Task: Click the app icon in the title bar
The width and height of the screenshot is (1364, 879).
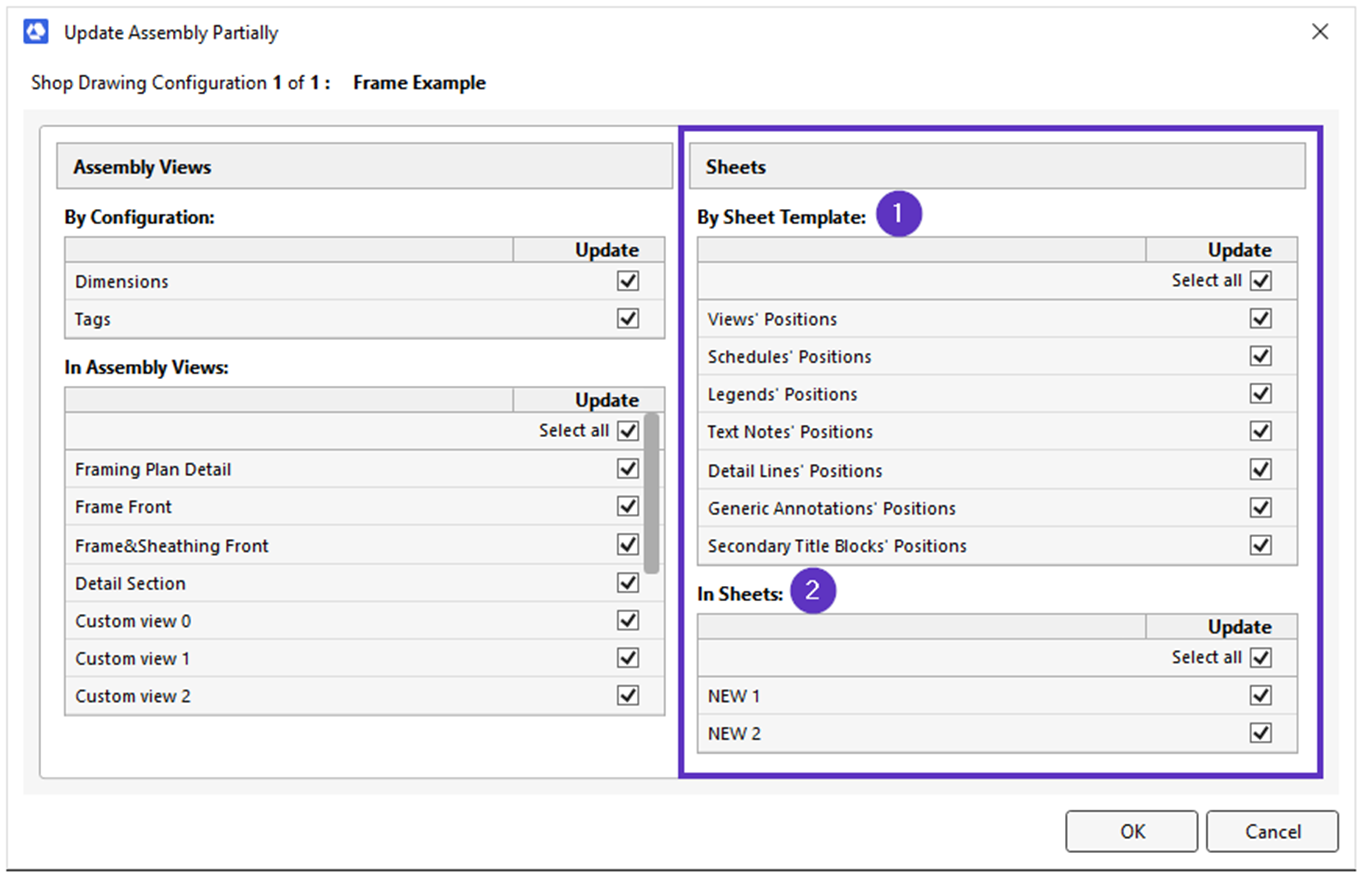Action: pyautogui.click(x=35, y=32)
